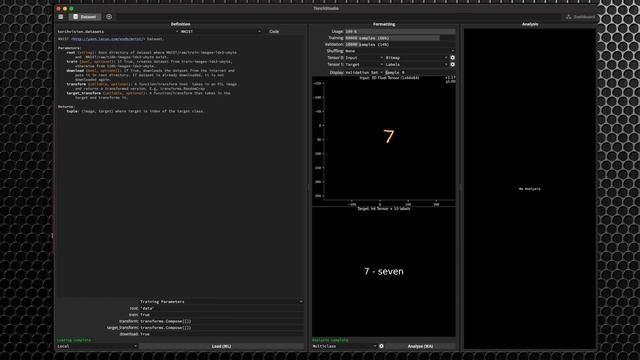Open the Multiclass analysis dropdown
Viewport: 640px width, 360px height.
point(344,346)
